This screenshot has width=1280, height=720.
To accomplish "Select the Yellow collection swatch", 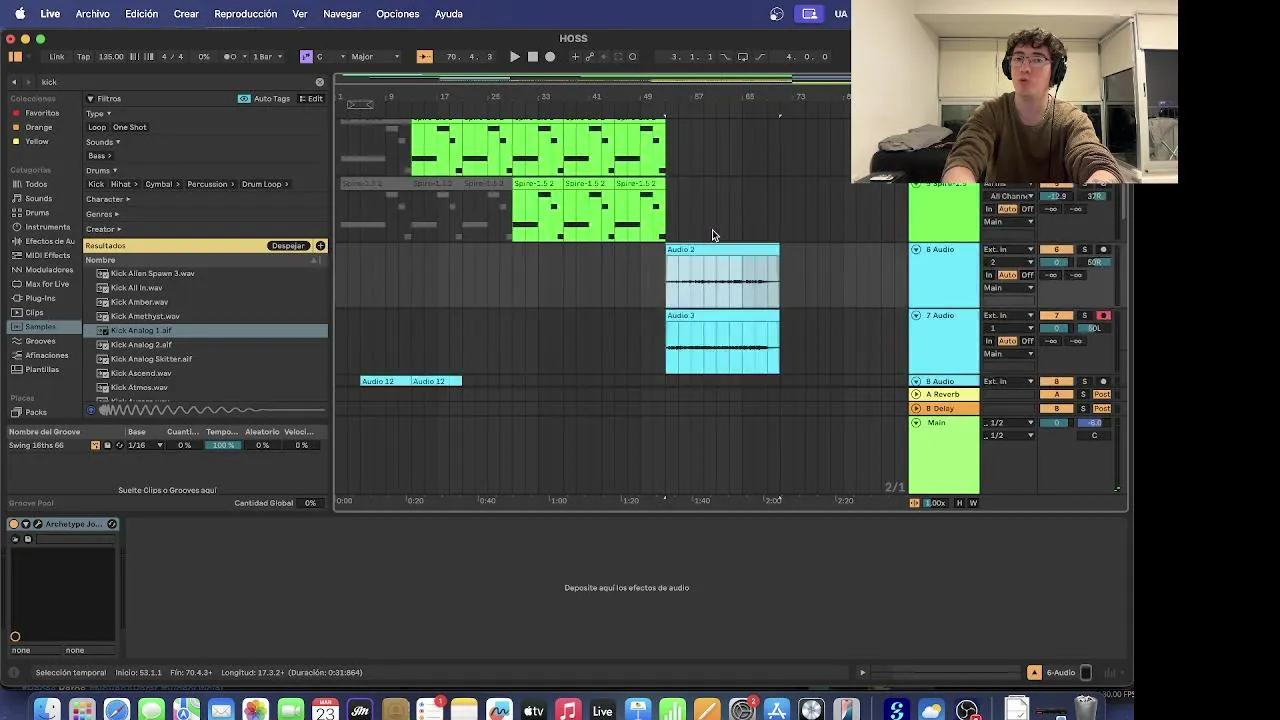I will click(x=16, y=141).
